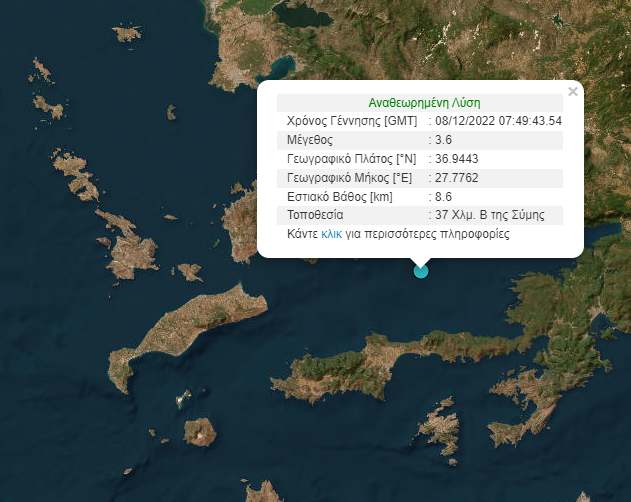This screenshot has width=631, height=502.
Task: Click the 'Αναθεωρημένη Λύση' header text
Action: pyautogui.click(x=425, y=103)
